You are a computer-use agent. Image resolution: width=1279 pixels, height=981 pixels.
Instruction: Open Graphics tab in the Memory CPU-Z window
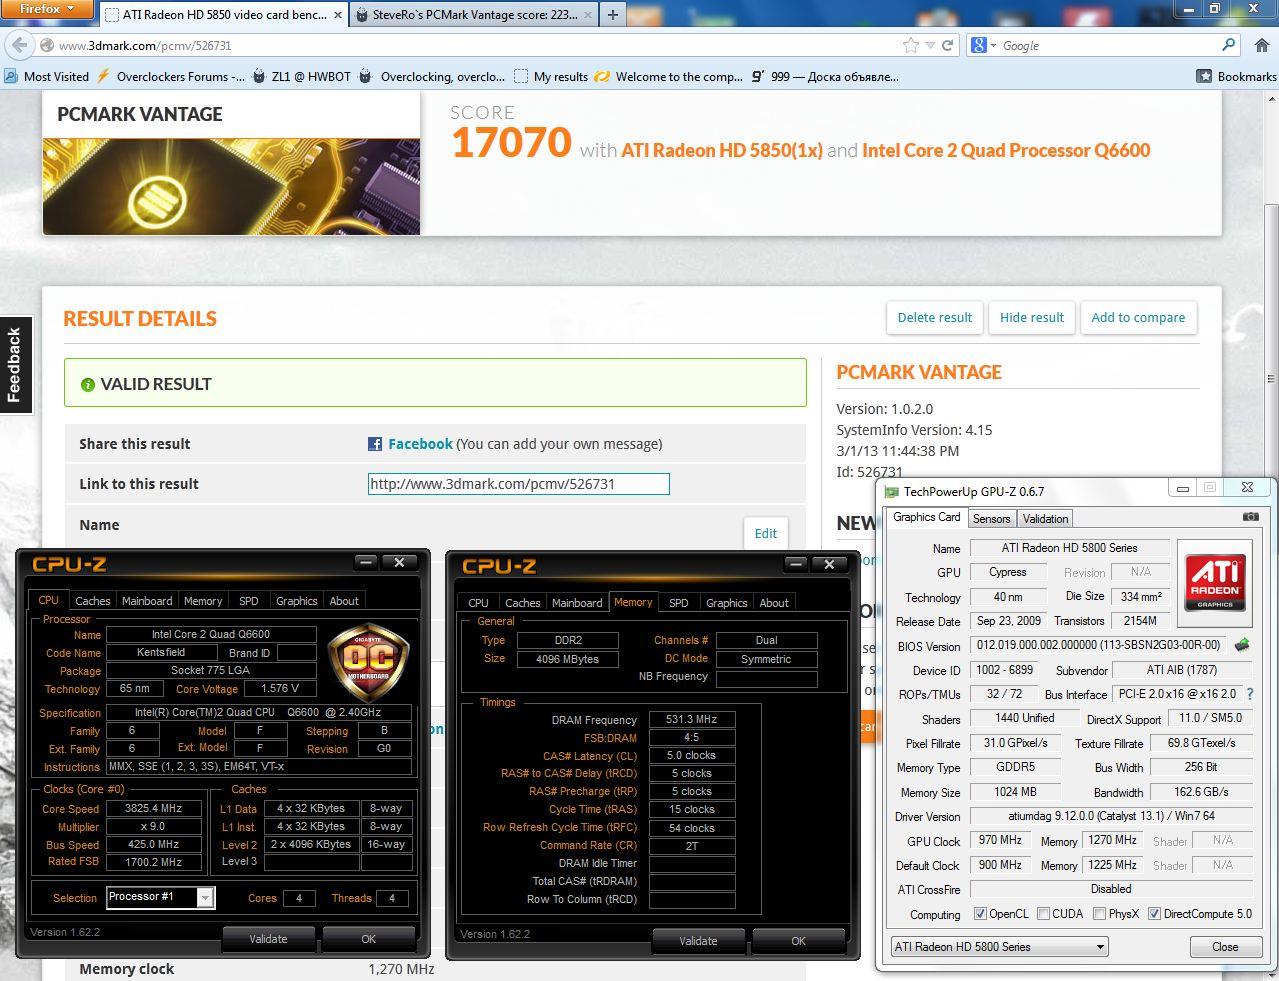coord(727,603)
